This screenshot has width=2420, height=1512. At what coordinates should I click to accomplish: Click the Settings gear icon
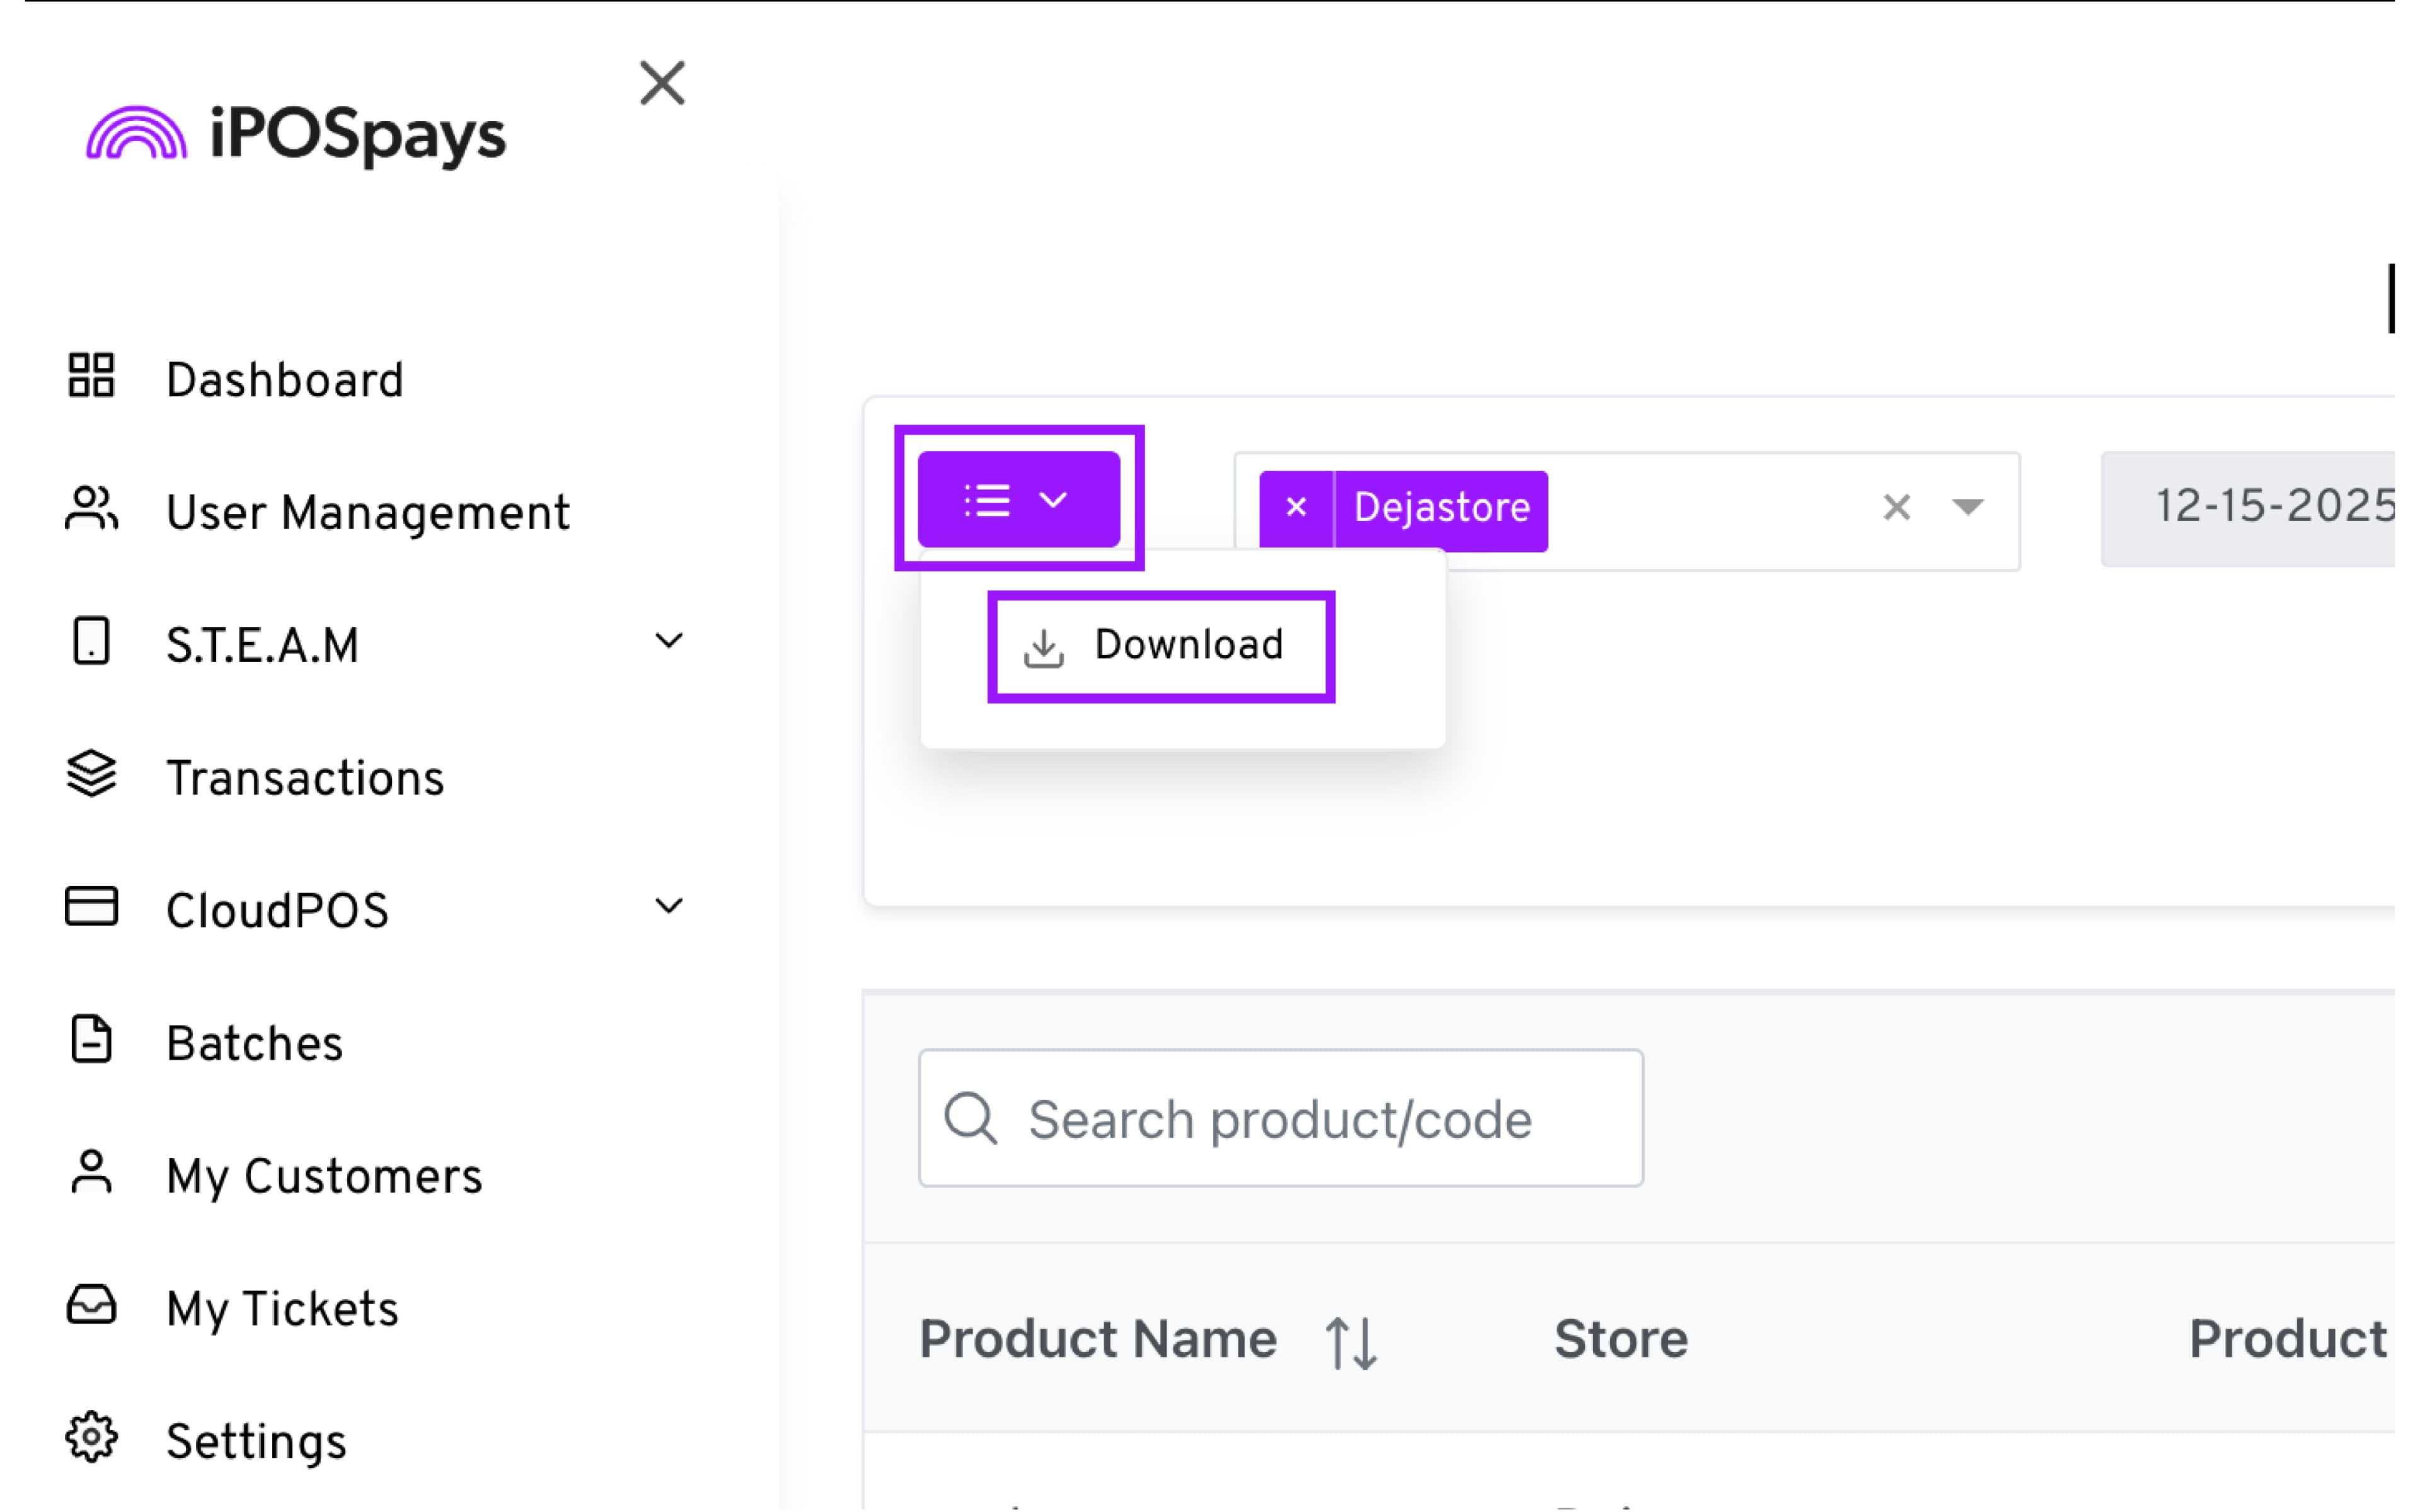point(91,1438)
